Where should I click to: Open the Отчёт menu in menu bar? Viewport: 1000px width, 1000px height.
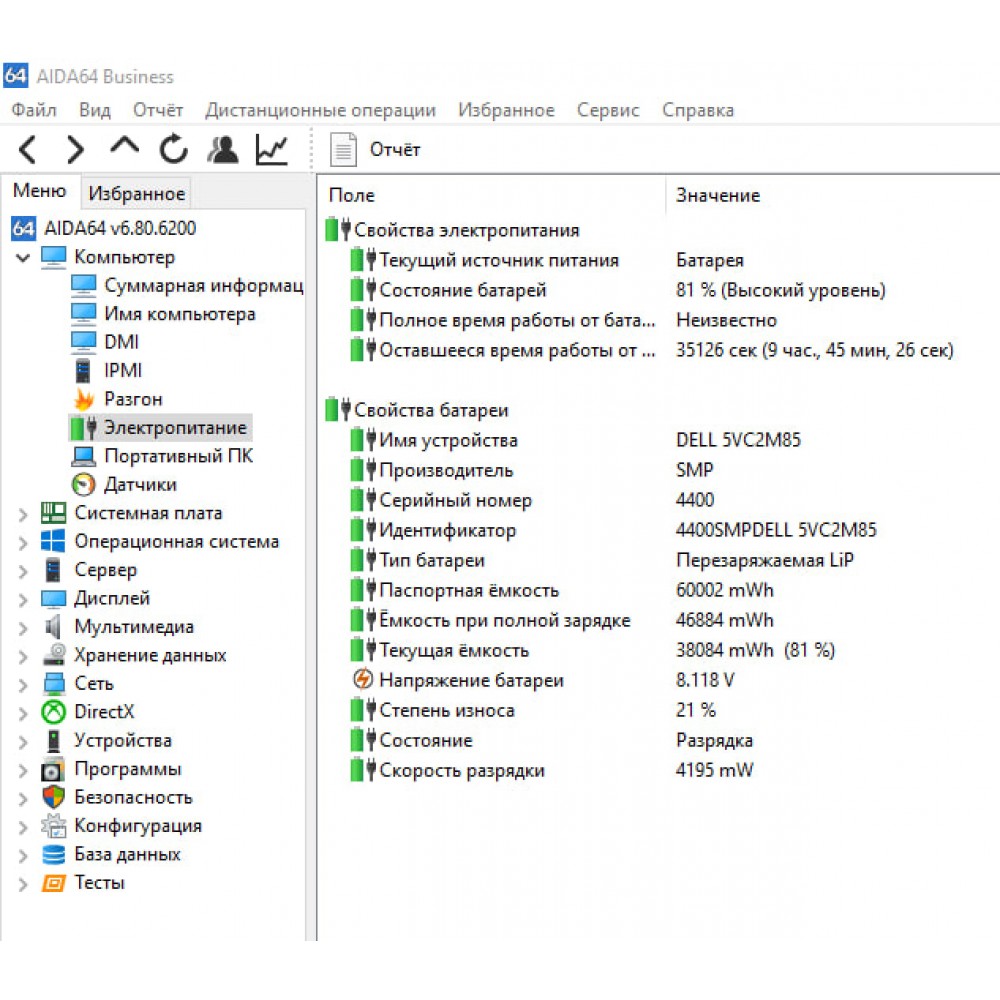click(158, 110)
